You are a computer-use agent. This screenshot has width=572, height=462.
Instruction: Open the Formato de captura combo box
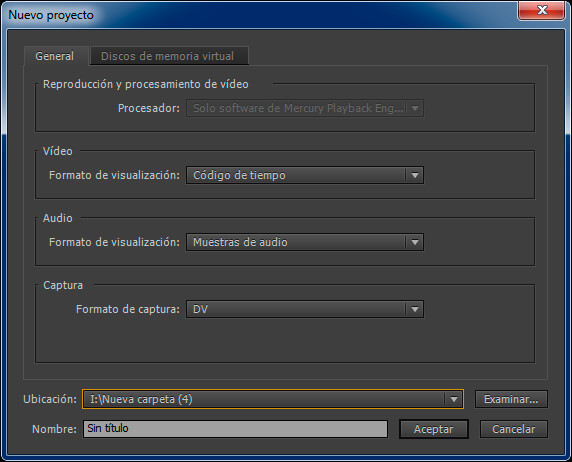305,309
